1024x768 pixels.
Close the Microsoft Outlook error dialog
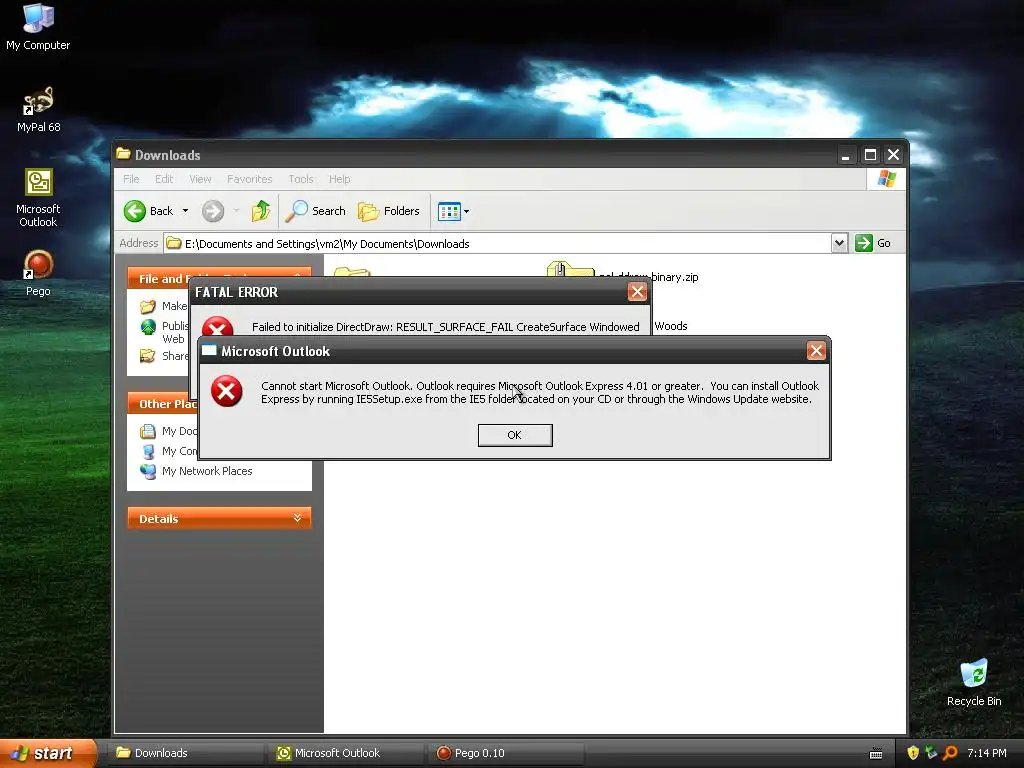tap(816, 351)
